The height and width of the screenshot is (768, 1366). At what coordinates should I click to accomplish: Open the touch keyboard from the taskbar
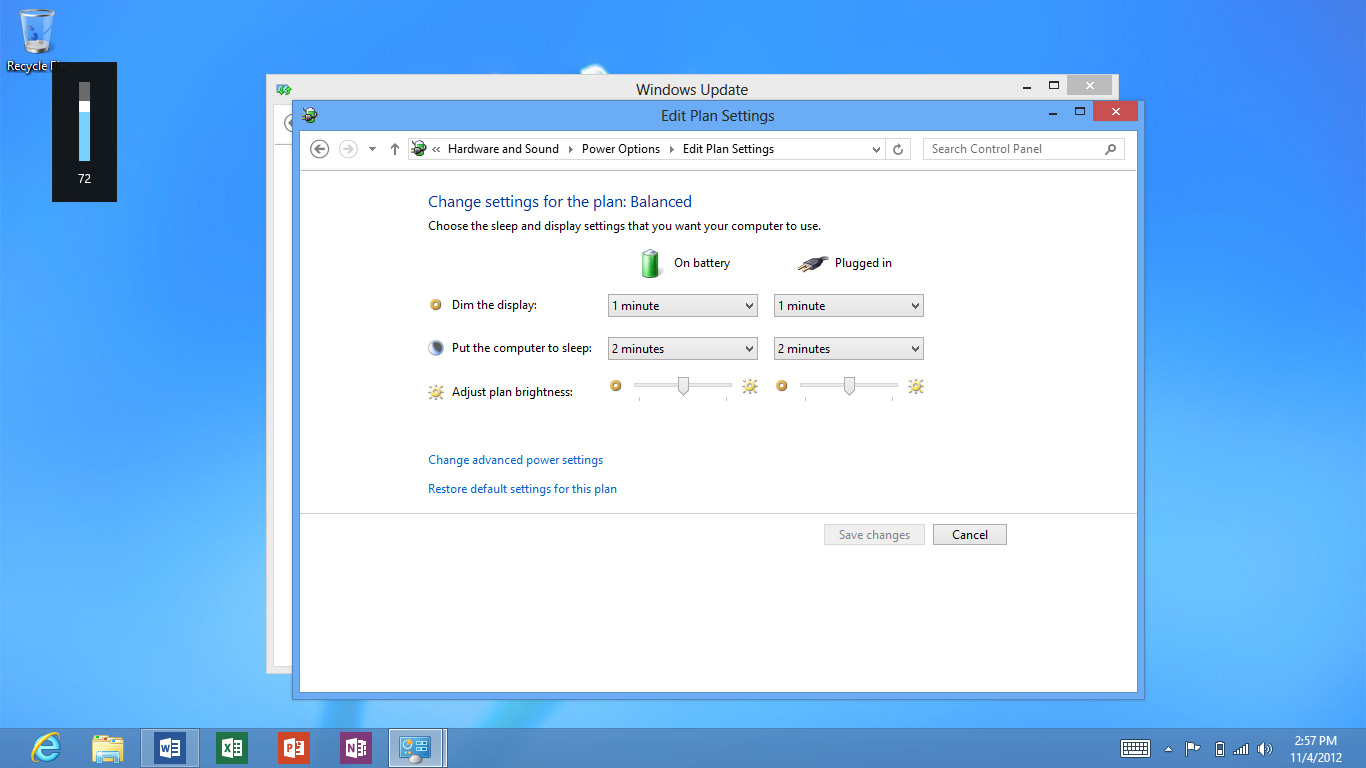coord(1135,749)
